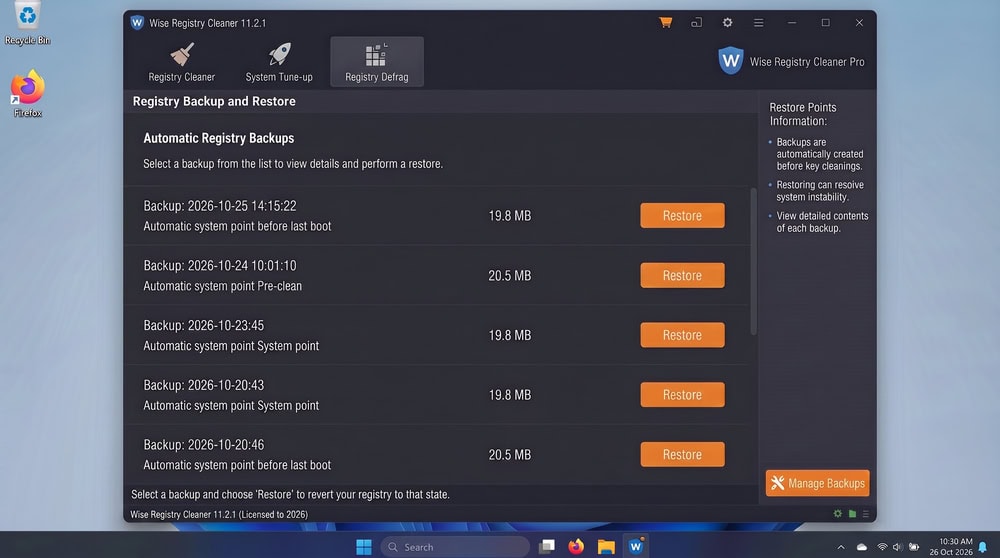Select 'Backup: 2026-10-24 10:01:10' entry
1000x558 pixels.
click(436, 275)
